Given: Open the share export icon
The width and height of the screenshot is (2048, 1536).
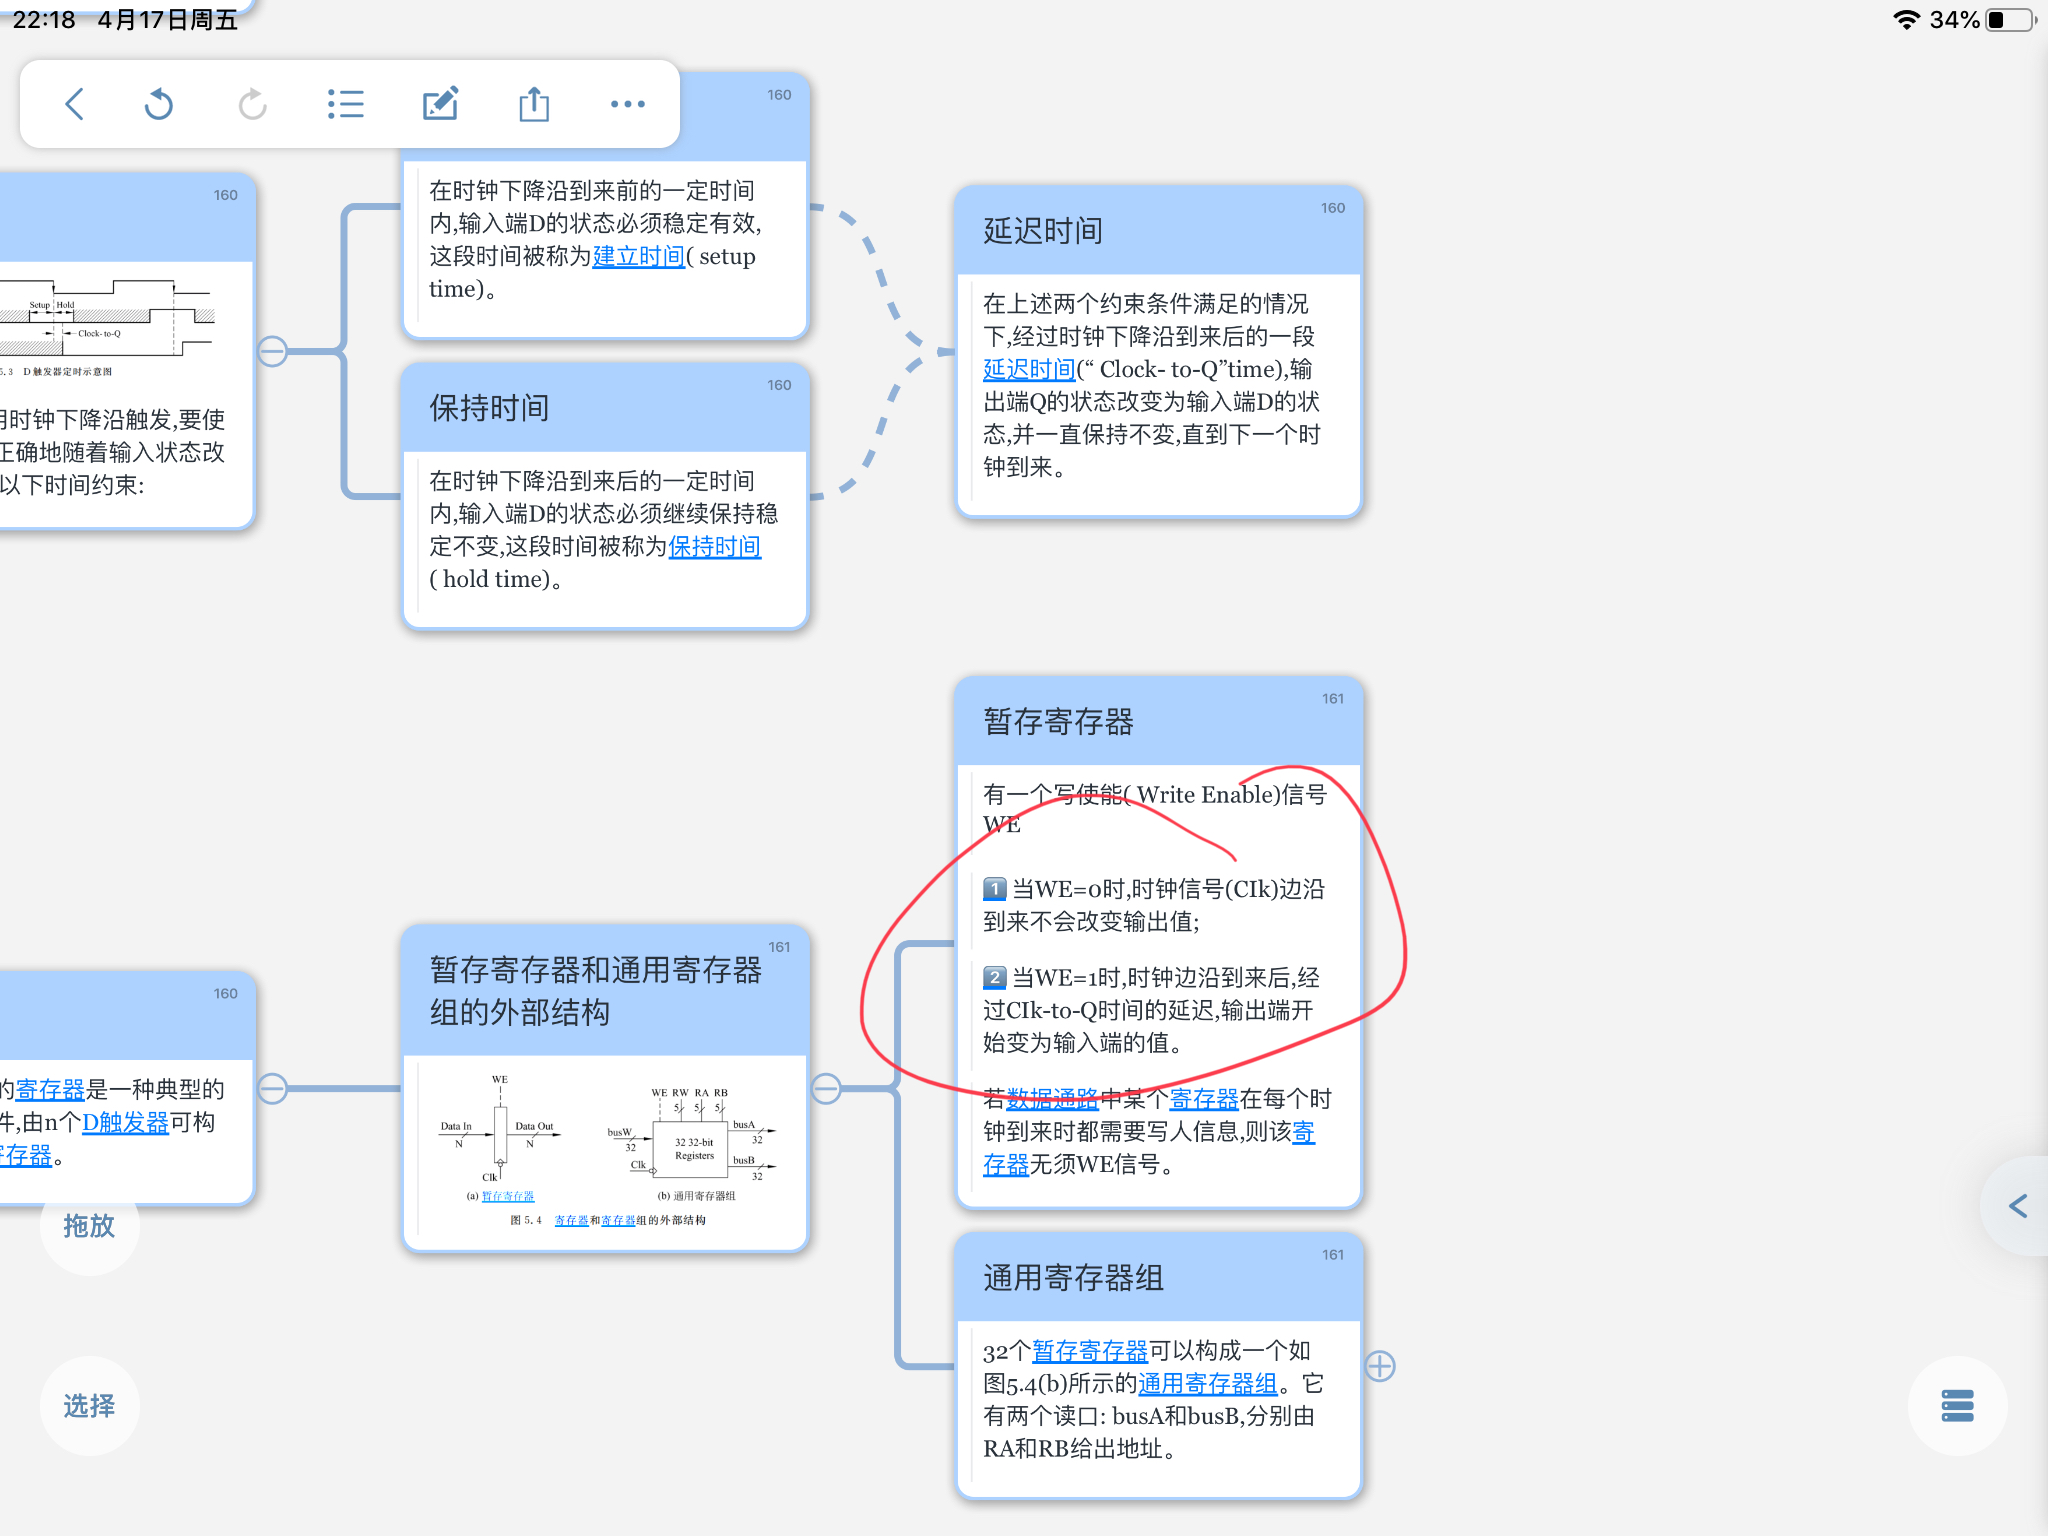Looking at the screenshot, I should click(x=534, y=104).
